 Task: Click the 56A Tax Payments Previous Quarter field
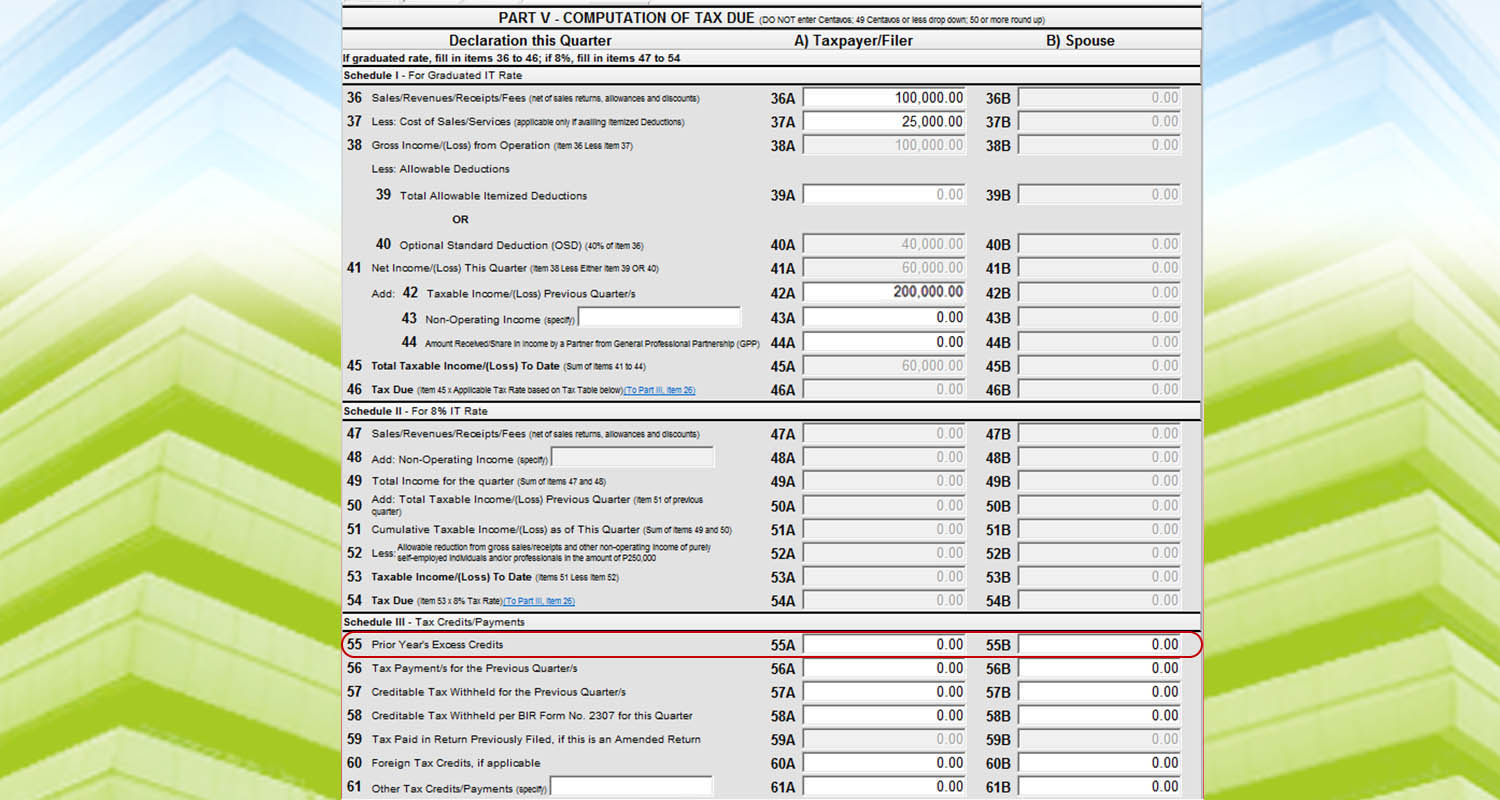(x=884, y=669)
